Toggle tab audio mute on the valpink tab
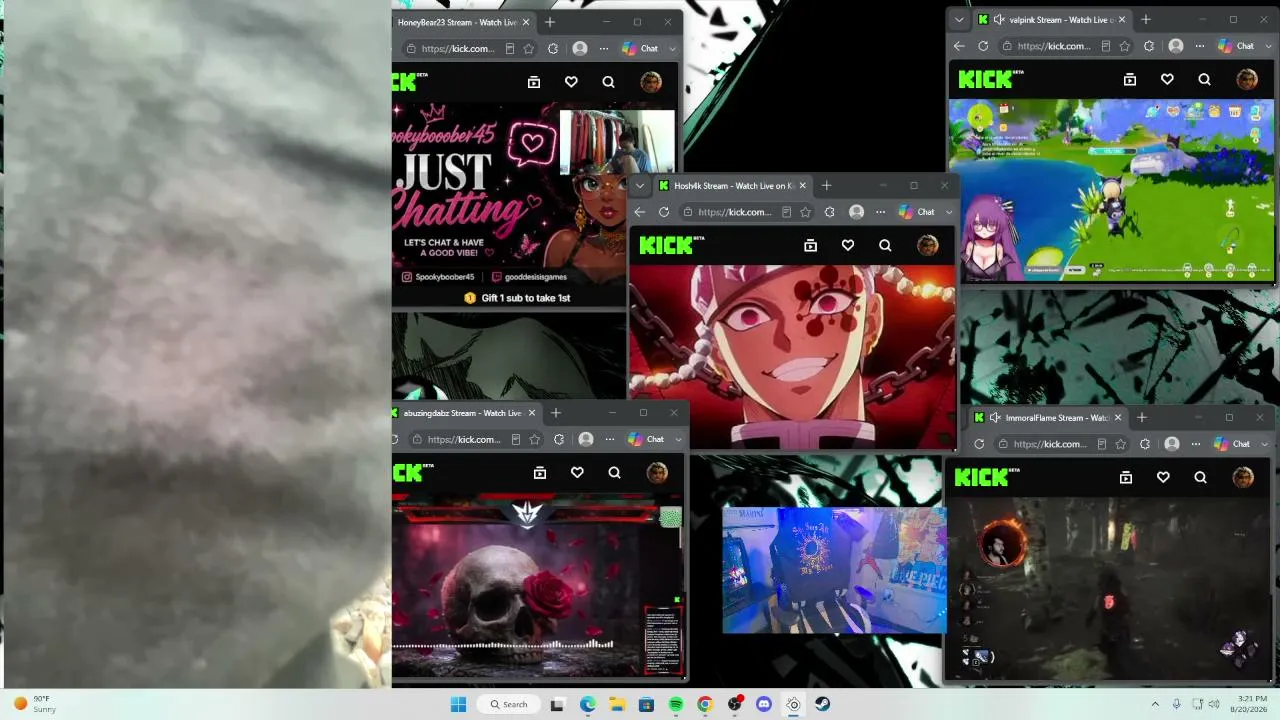The height and width of the screenshot is (720, 1280). point(998,20)
